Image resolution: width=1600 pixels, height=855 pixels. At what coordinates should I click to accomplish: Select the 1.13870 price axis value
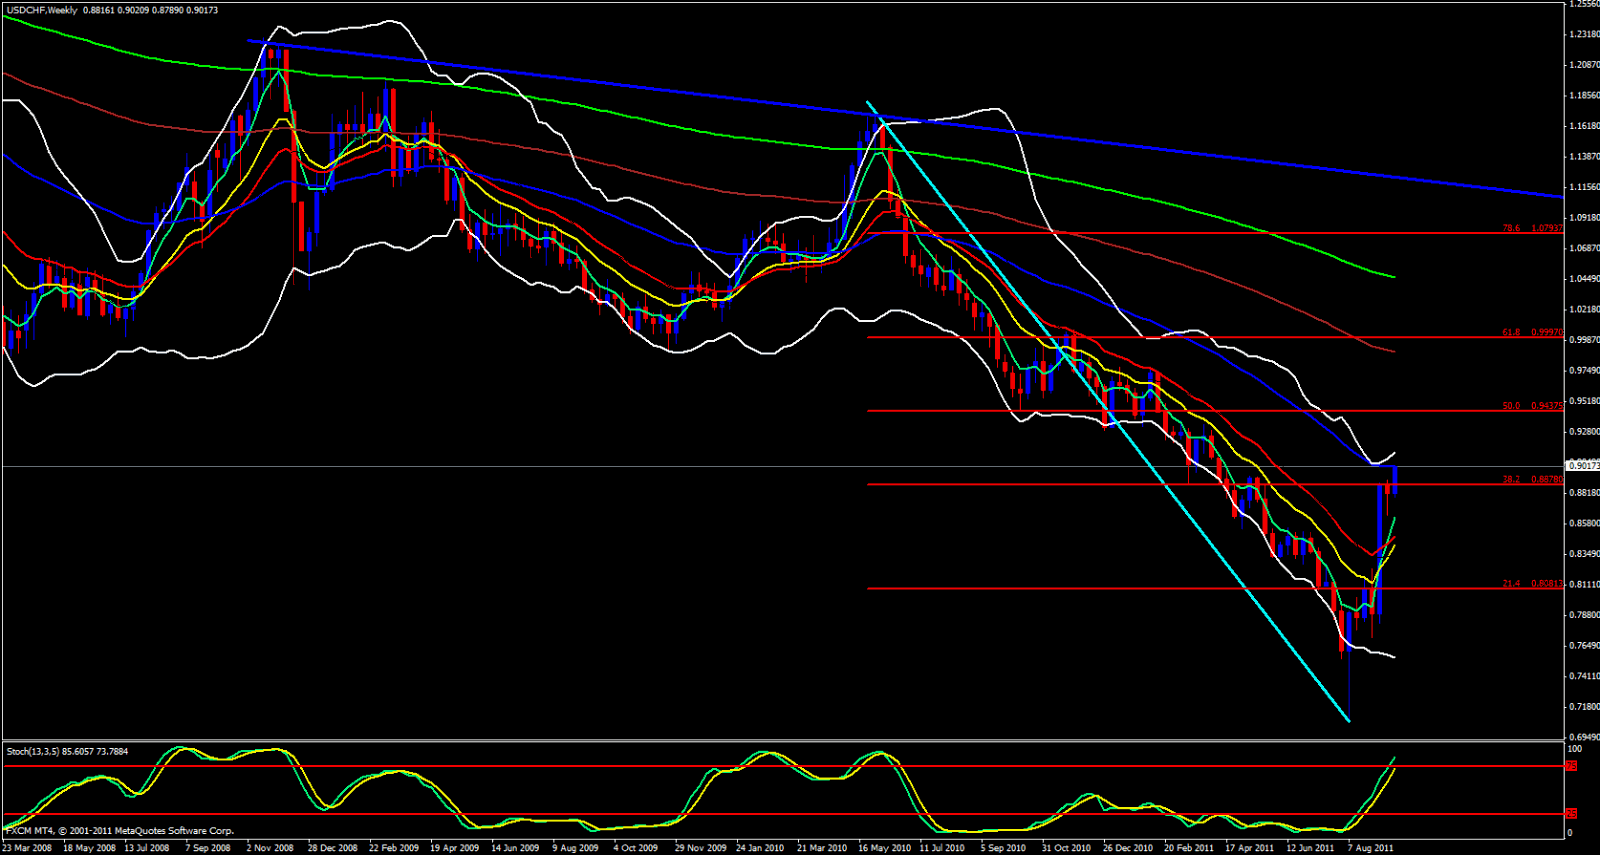1583,156
